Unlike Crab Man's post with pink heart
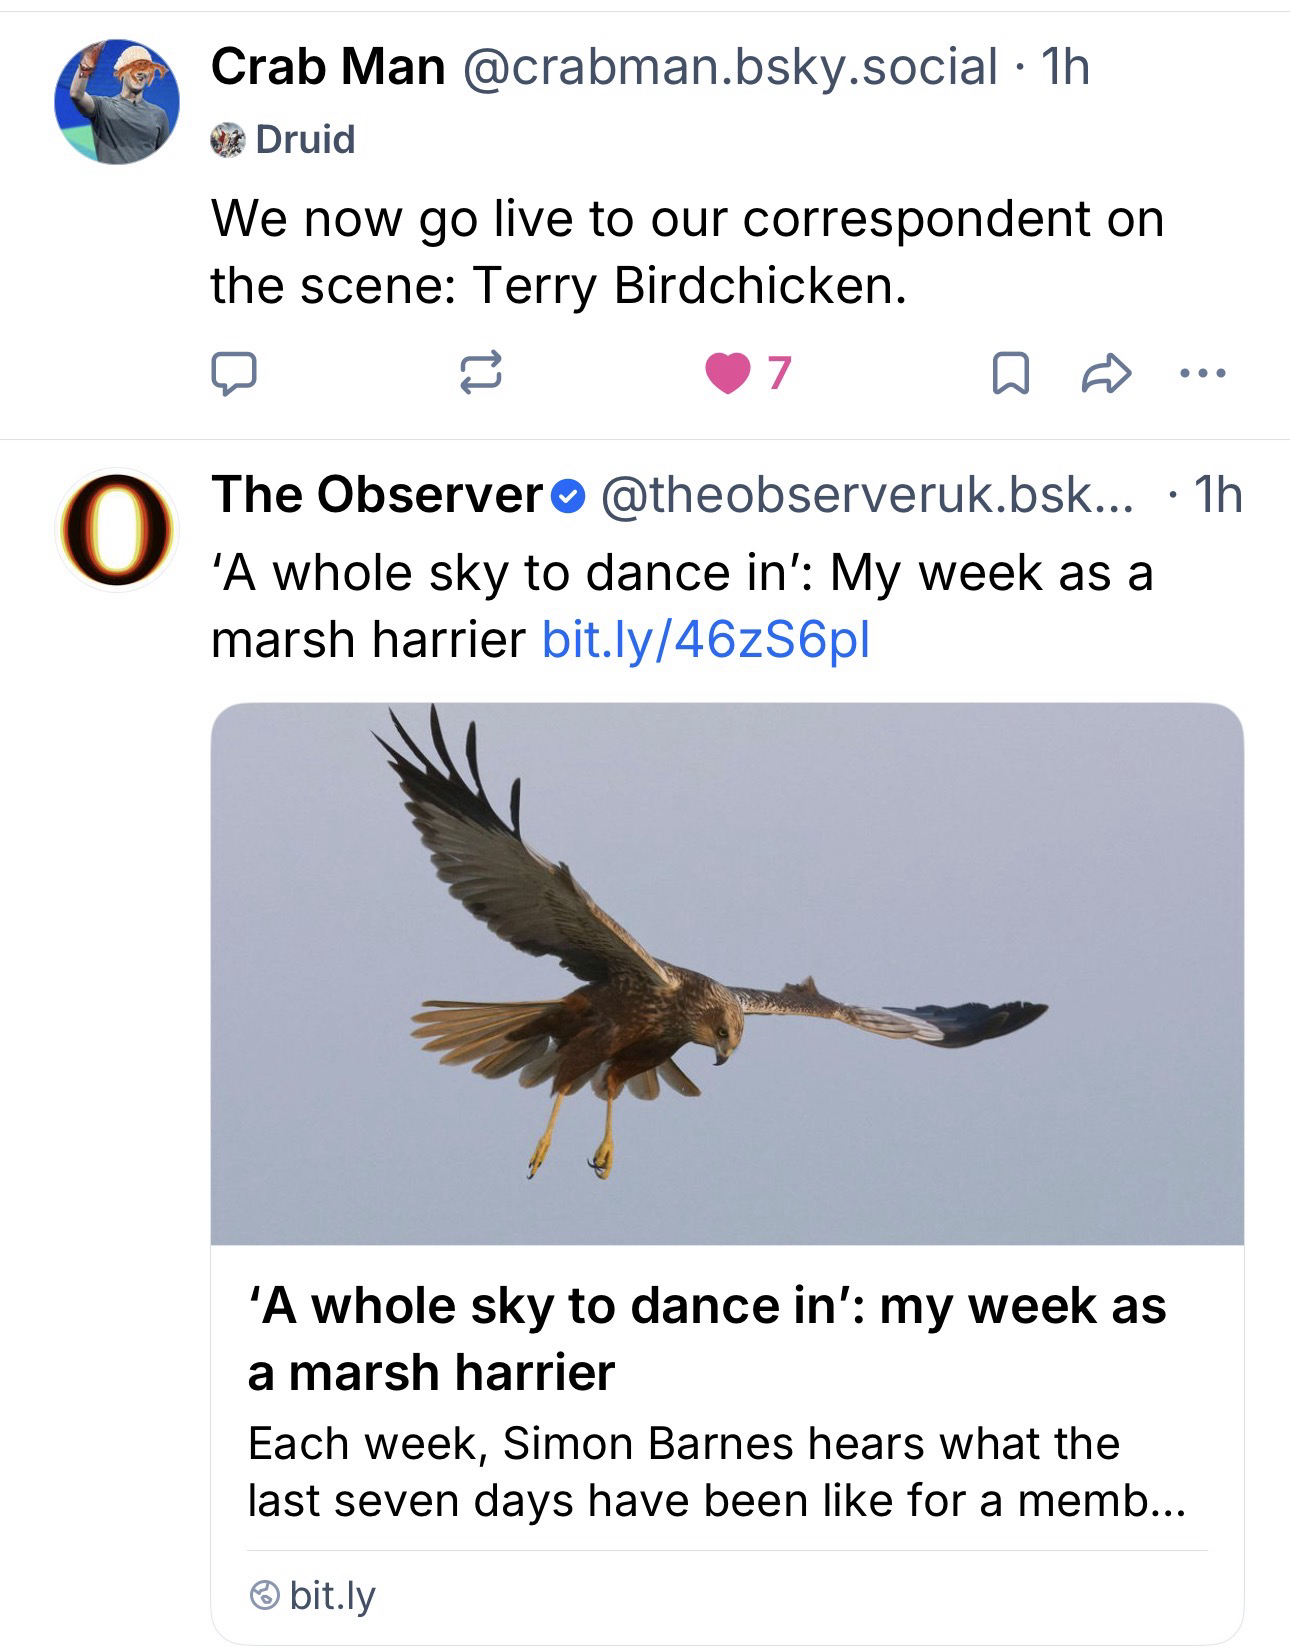1290x1647 pixels. coord(727,374)
